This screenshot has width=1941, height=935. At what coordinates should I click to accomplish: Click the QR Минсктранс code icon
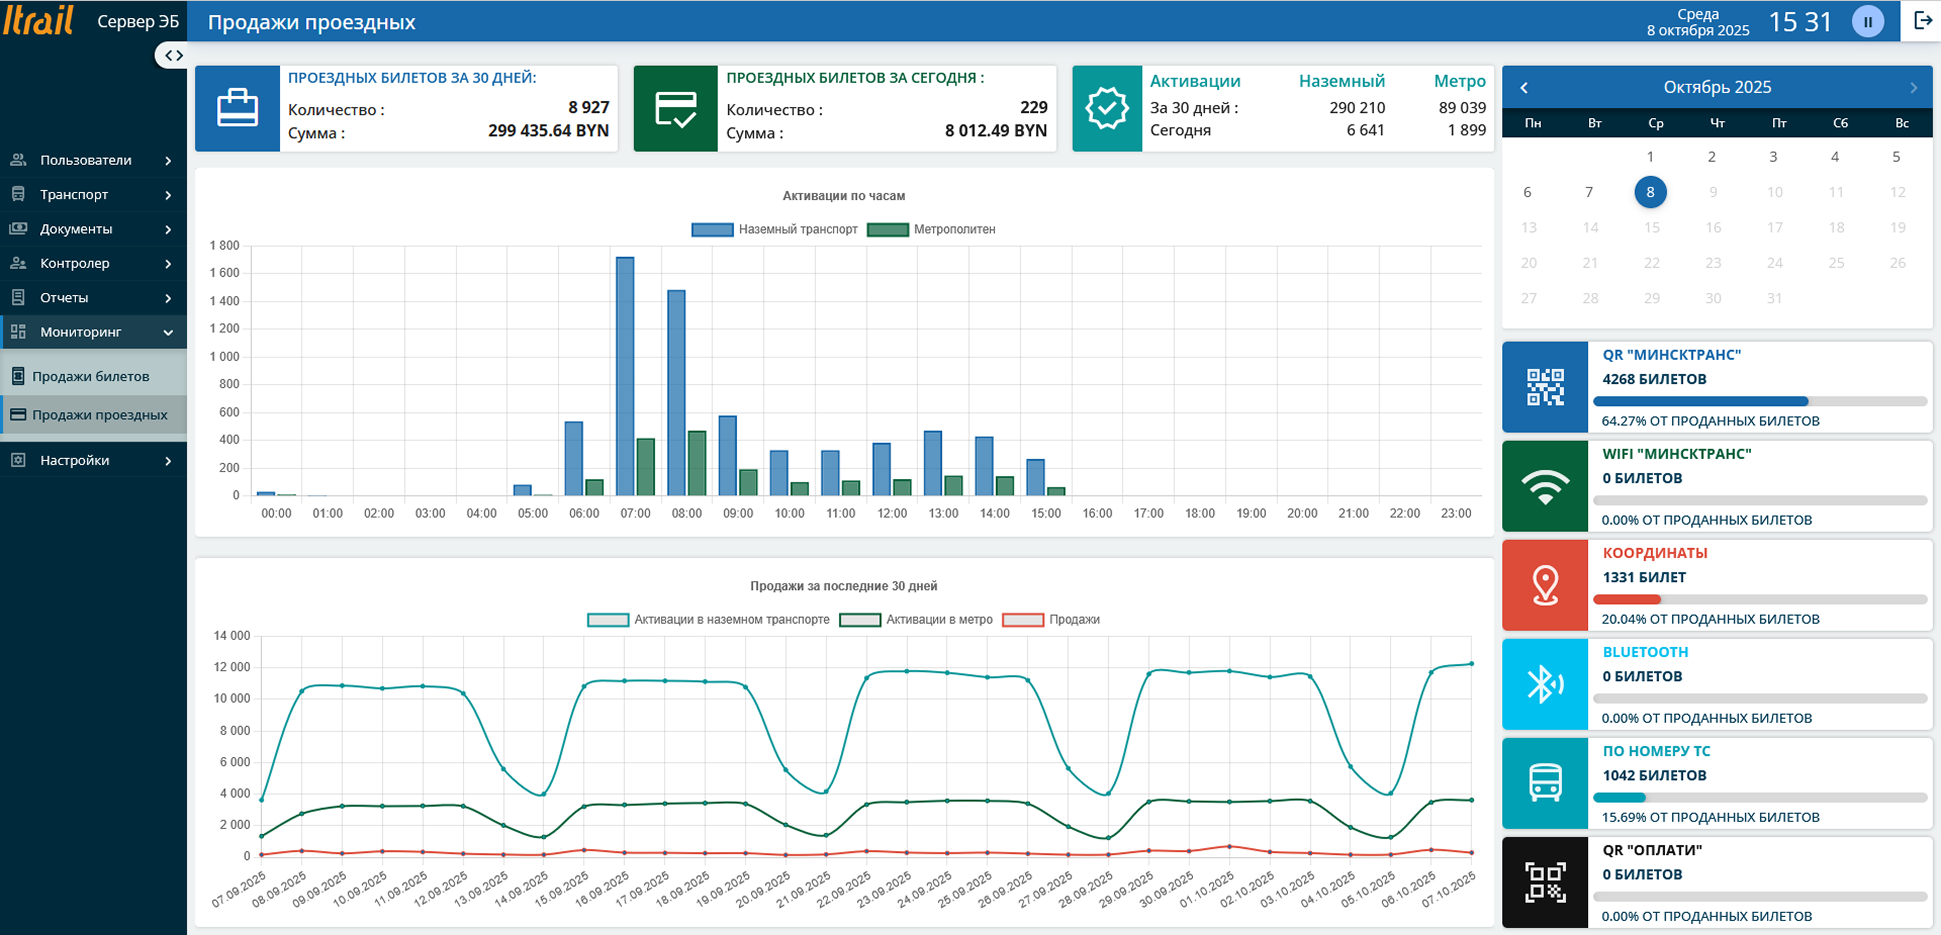(x=1545, y=387)
